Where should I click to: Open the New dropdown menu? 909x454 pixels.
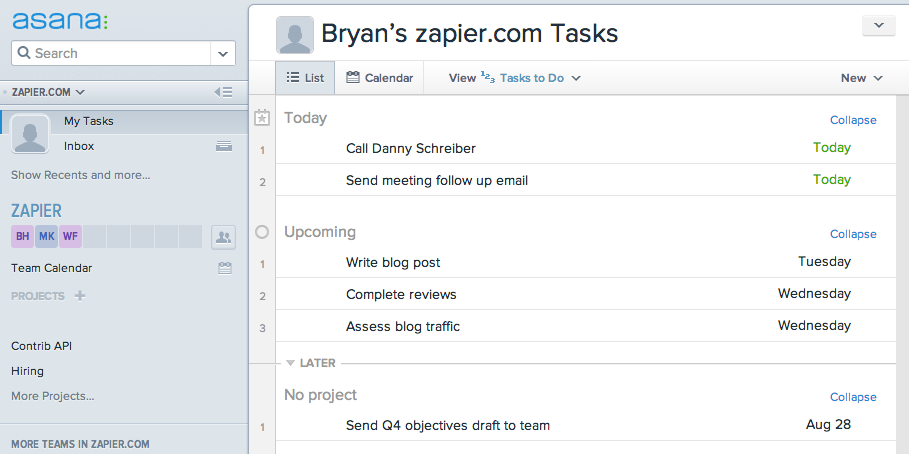click(861, 78)
